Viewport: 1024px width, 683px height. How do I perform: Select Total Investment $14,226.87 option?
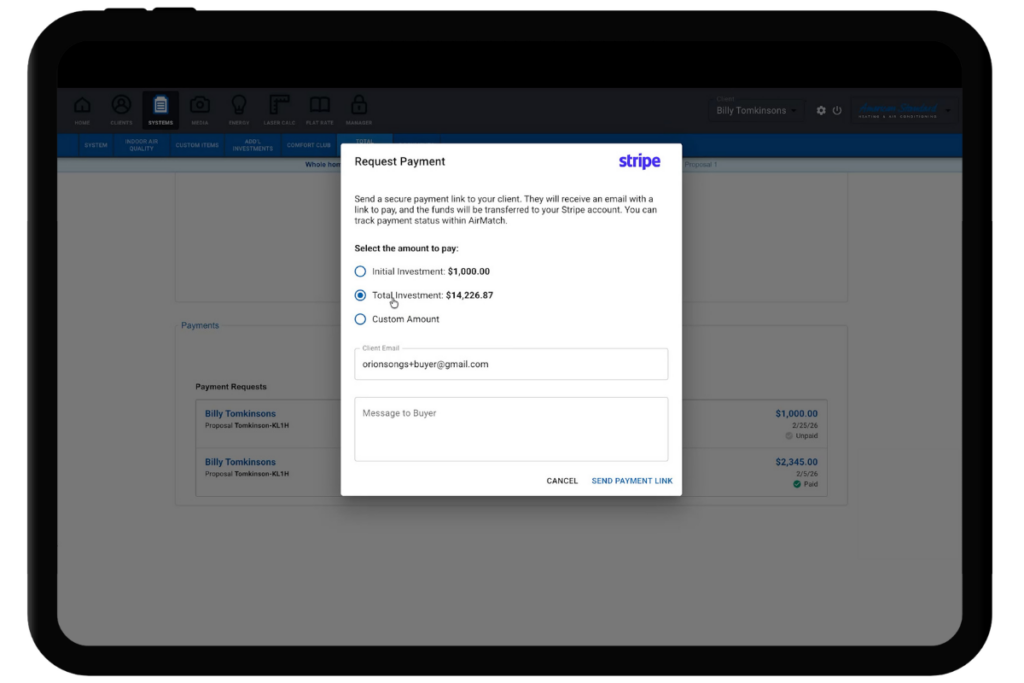click(361, 296)
